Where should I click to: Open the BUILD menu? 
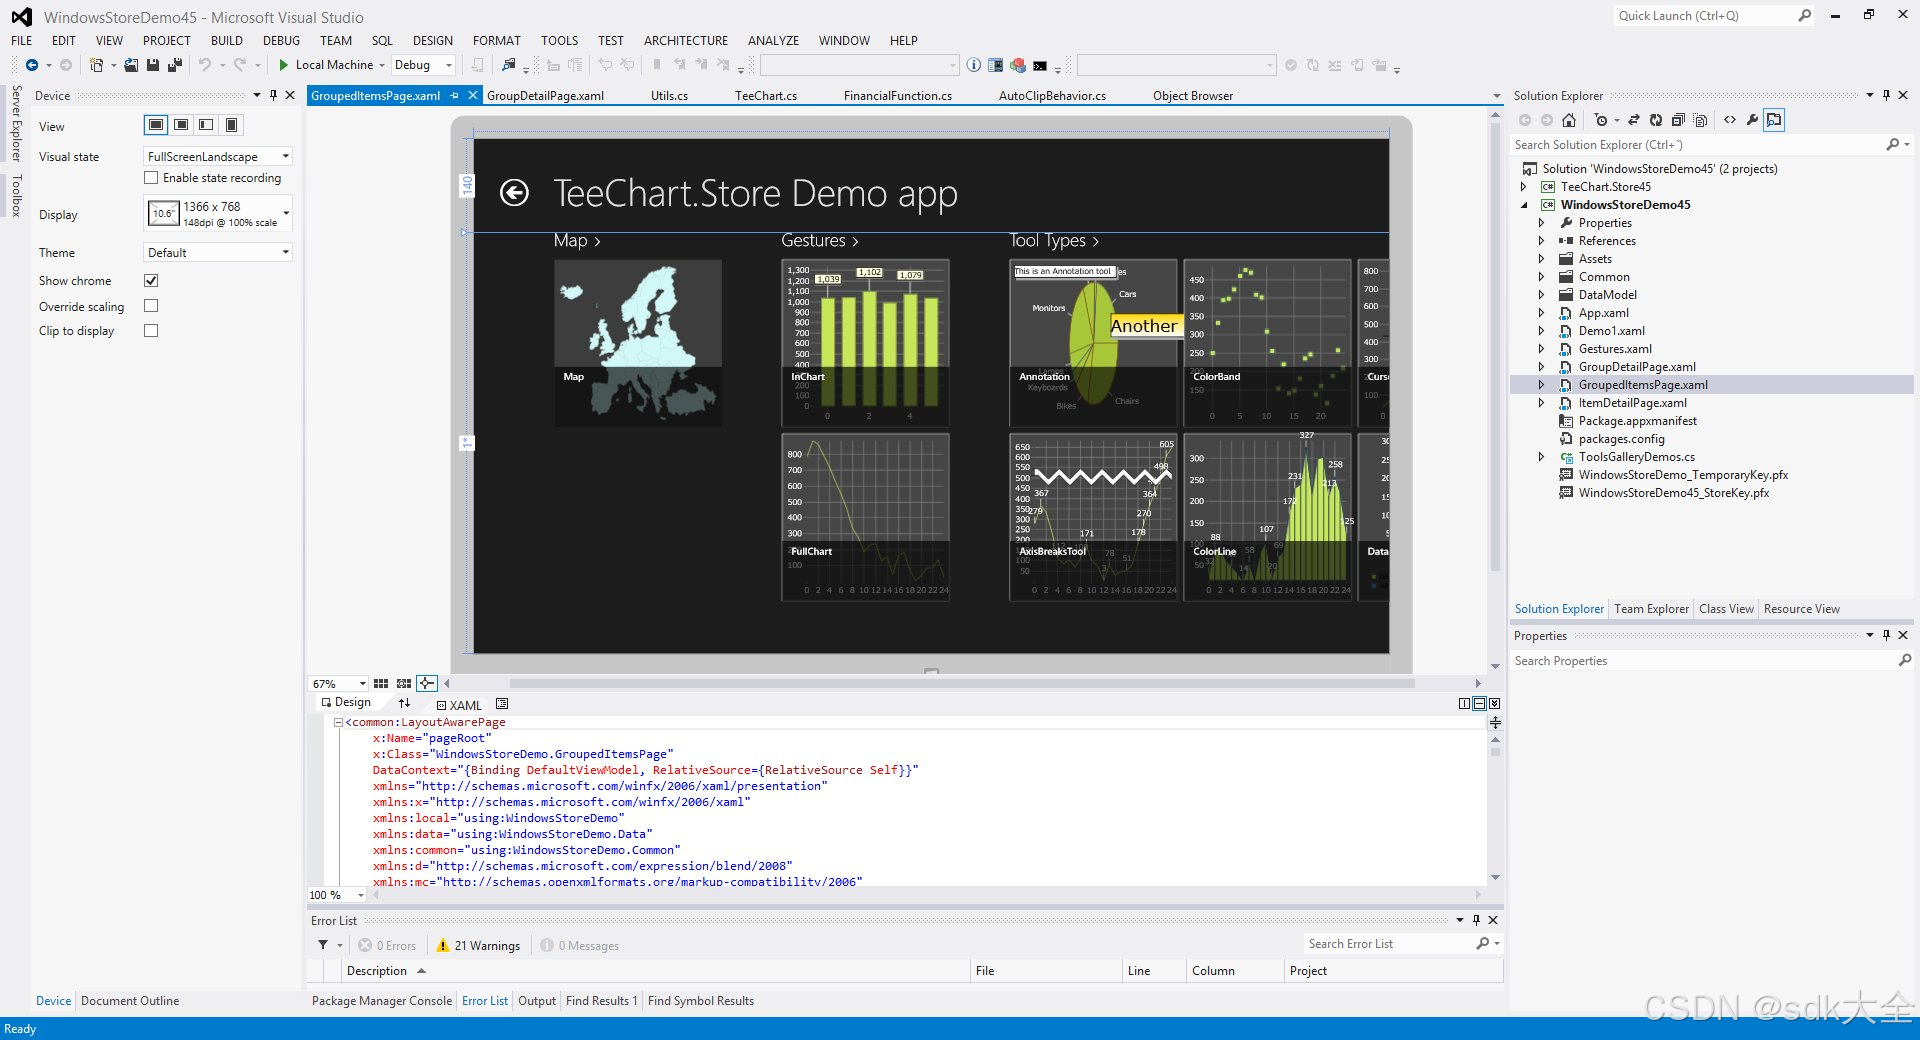(x=227, y=41)
